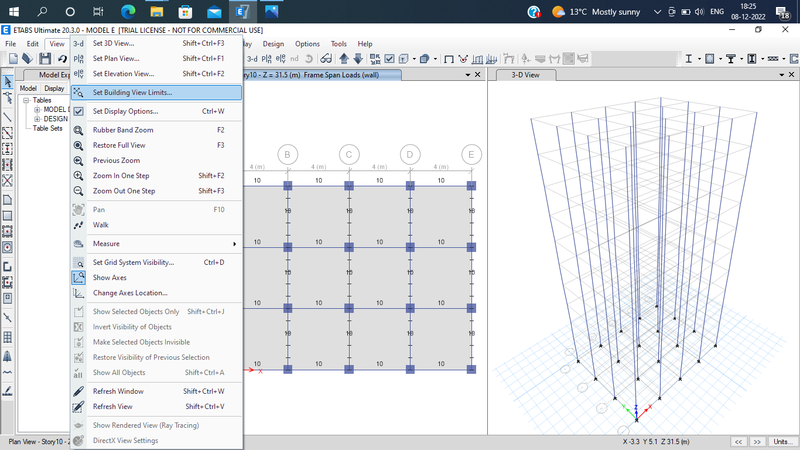Expand the MODEL tree node
The height and width of the screenshot is (450, 800).
coord(37,110)
